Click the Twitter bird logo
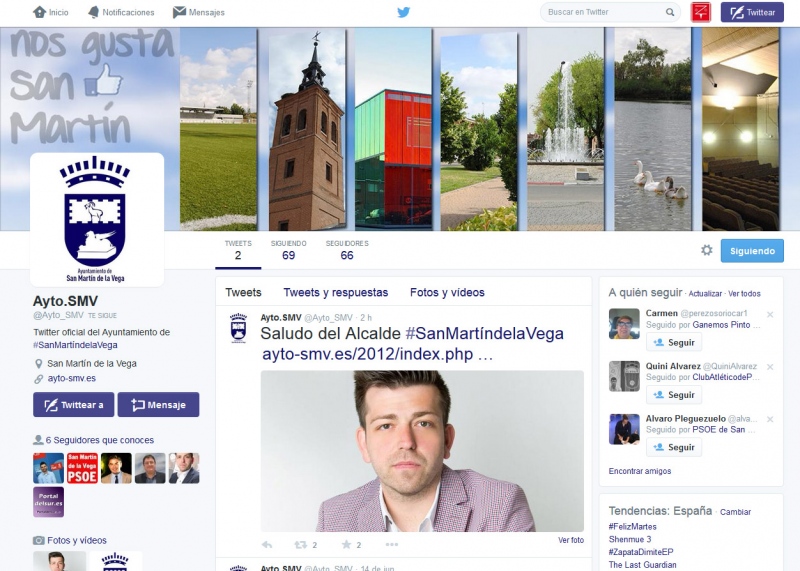This screenshot has width=800, height=571. 404,12
